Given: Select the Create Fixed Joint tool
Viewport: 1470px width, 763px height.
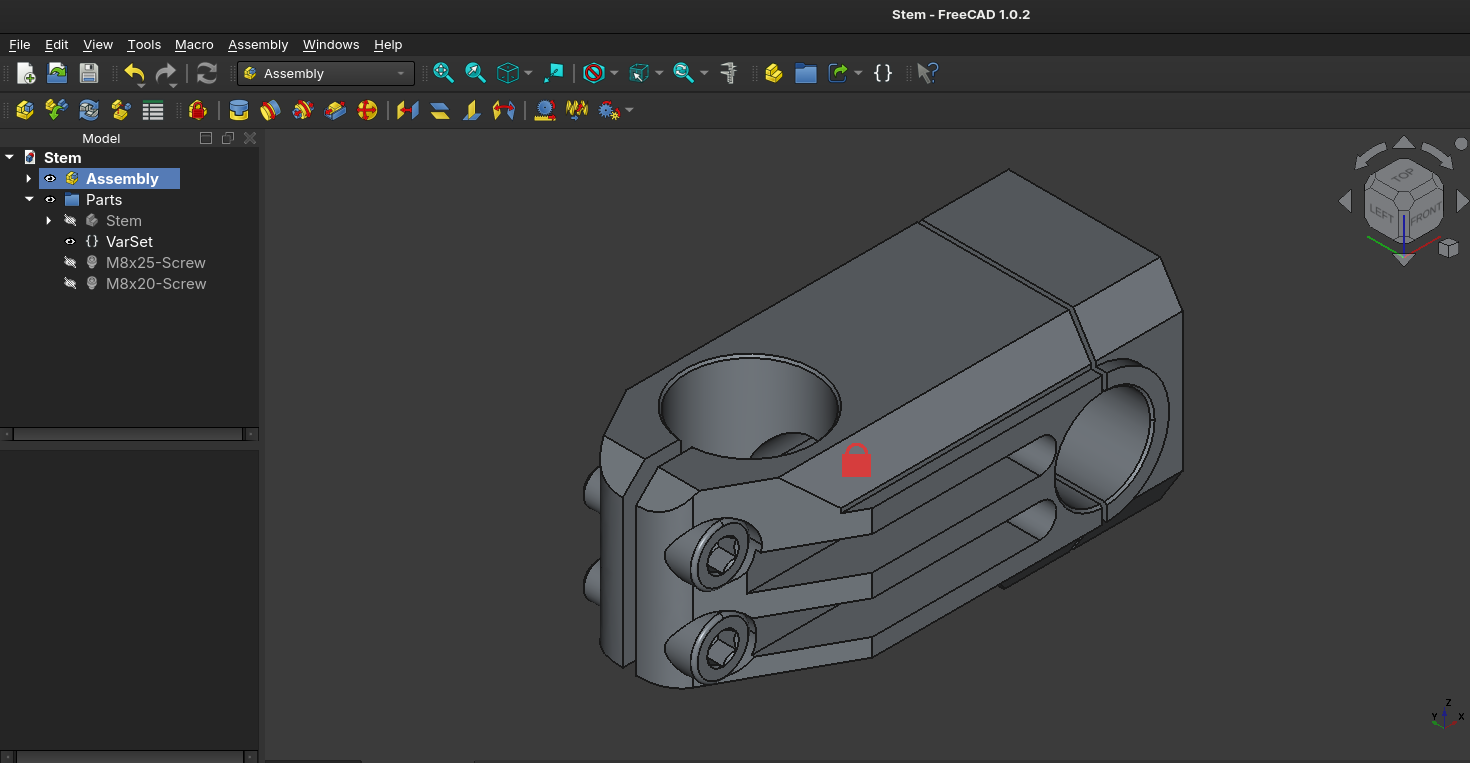Looking at the screenshot, I should (x=239, y=110).
